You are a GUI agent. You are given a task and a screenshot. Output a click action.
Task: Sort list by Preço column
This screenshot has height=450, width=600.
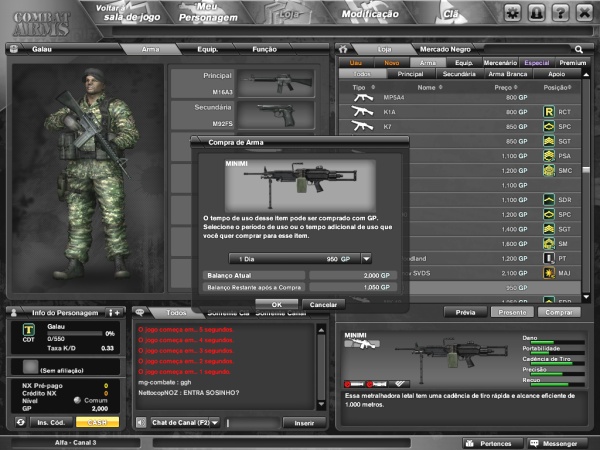[505, 88]
